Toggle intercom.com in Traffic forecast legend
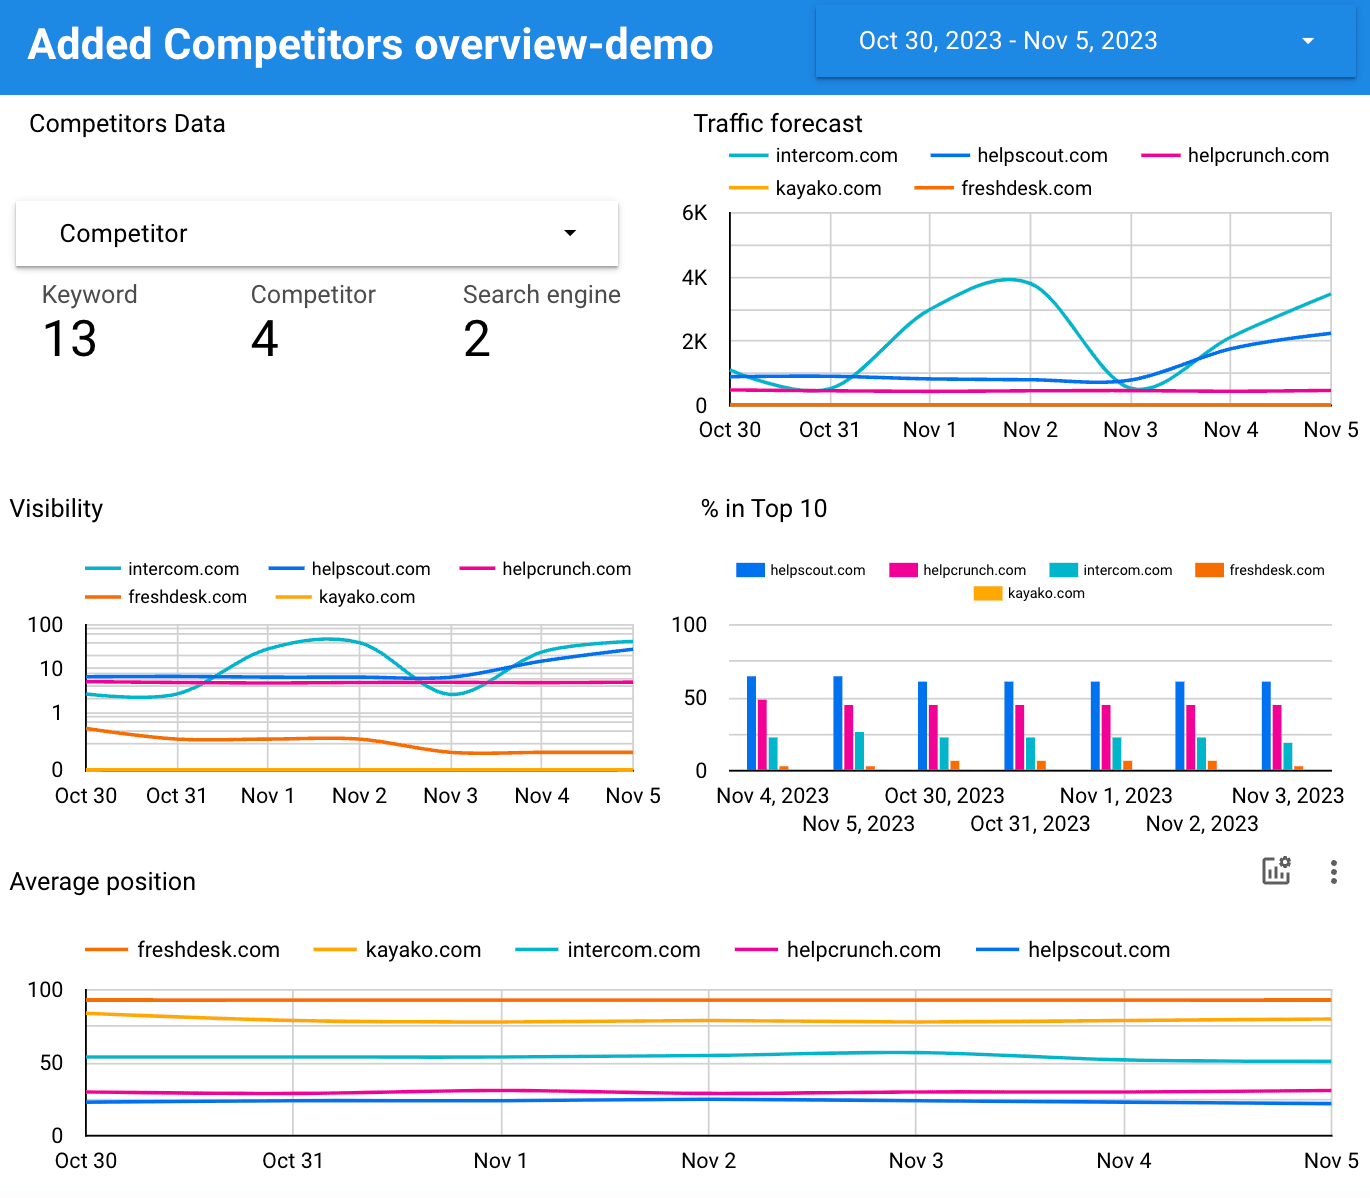1370x1198 pixels. point(814,156)
